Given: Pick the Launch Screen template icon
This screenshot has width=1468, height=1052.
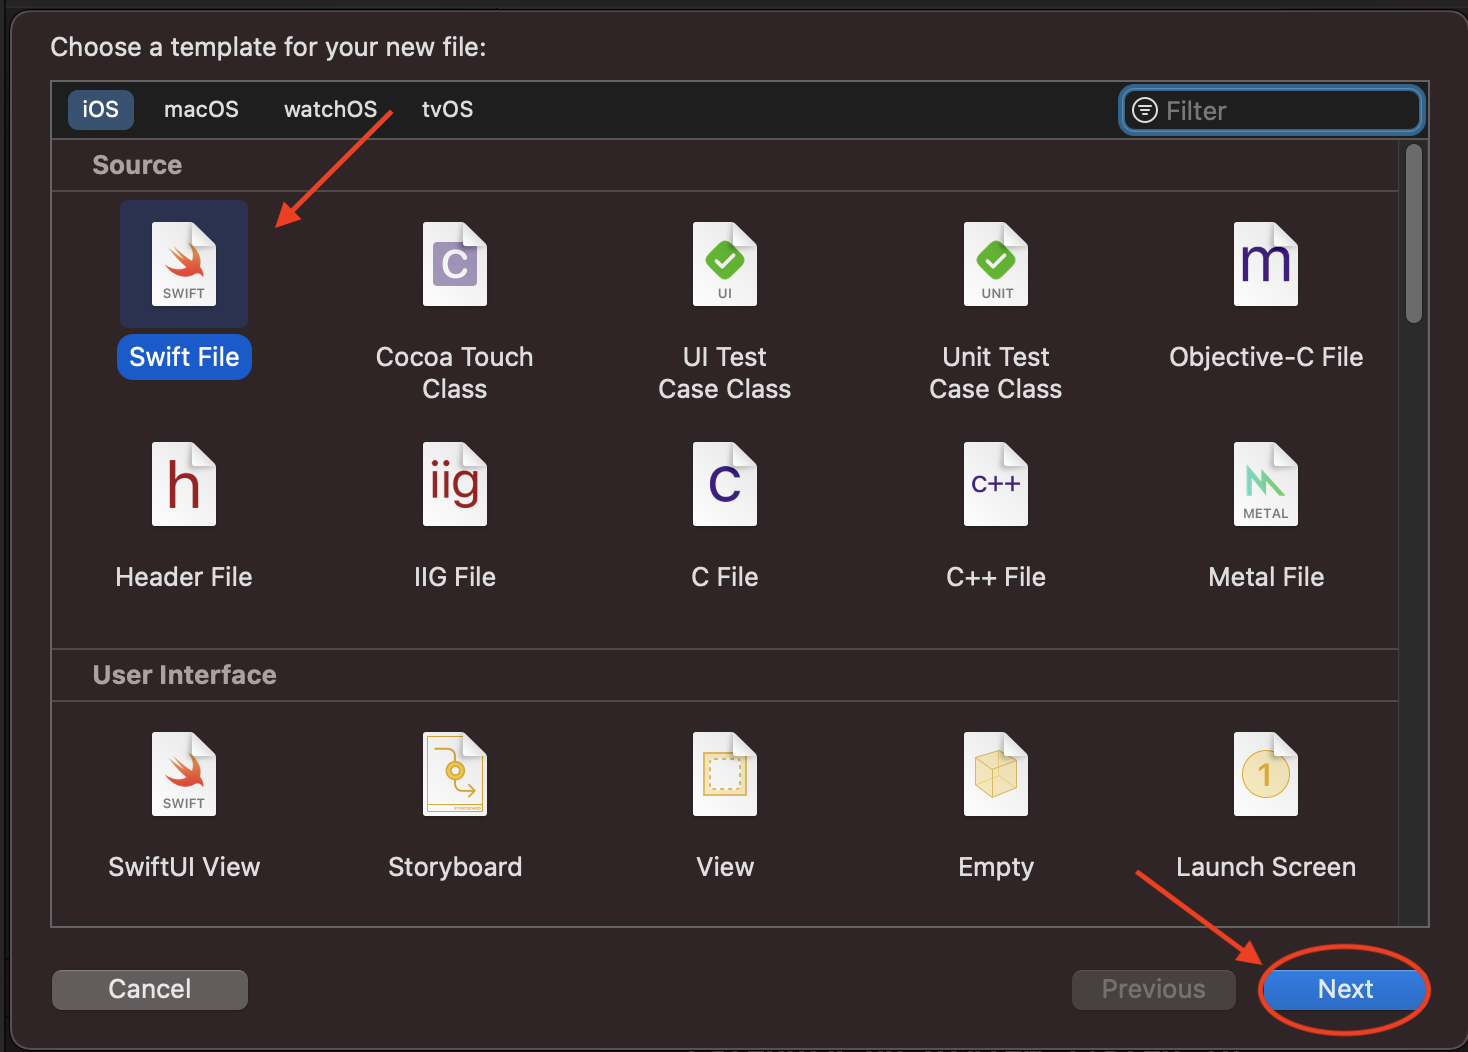Looking at the screenshot, I should point(1266,774).
